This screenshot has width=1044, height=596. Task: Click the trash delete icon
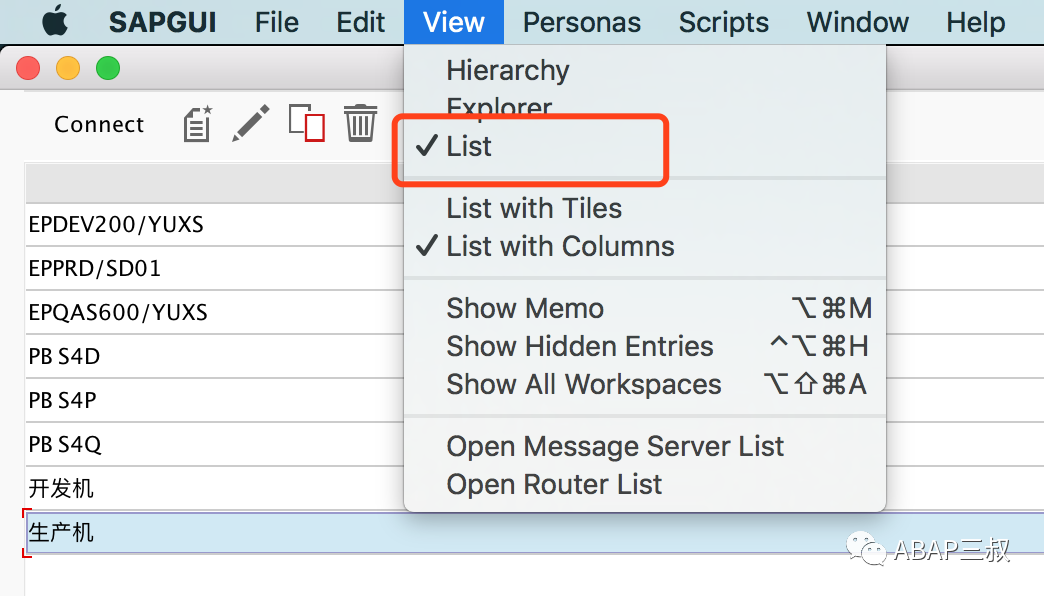(360, 123)
